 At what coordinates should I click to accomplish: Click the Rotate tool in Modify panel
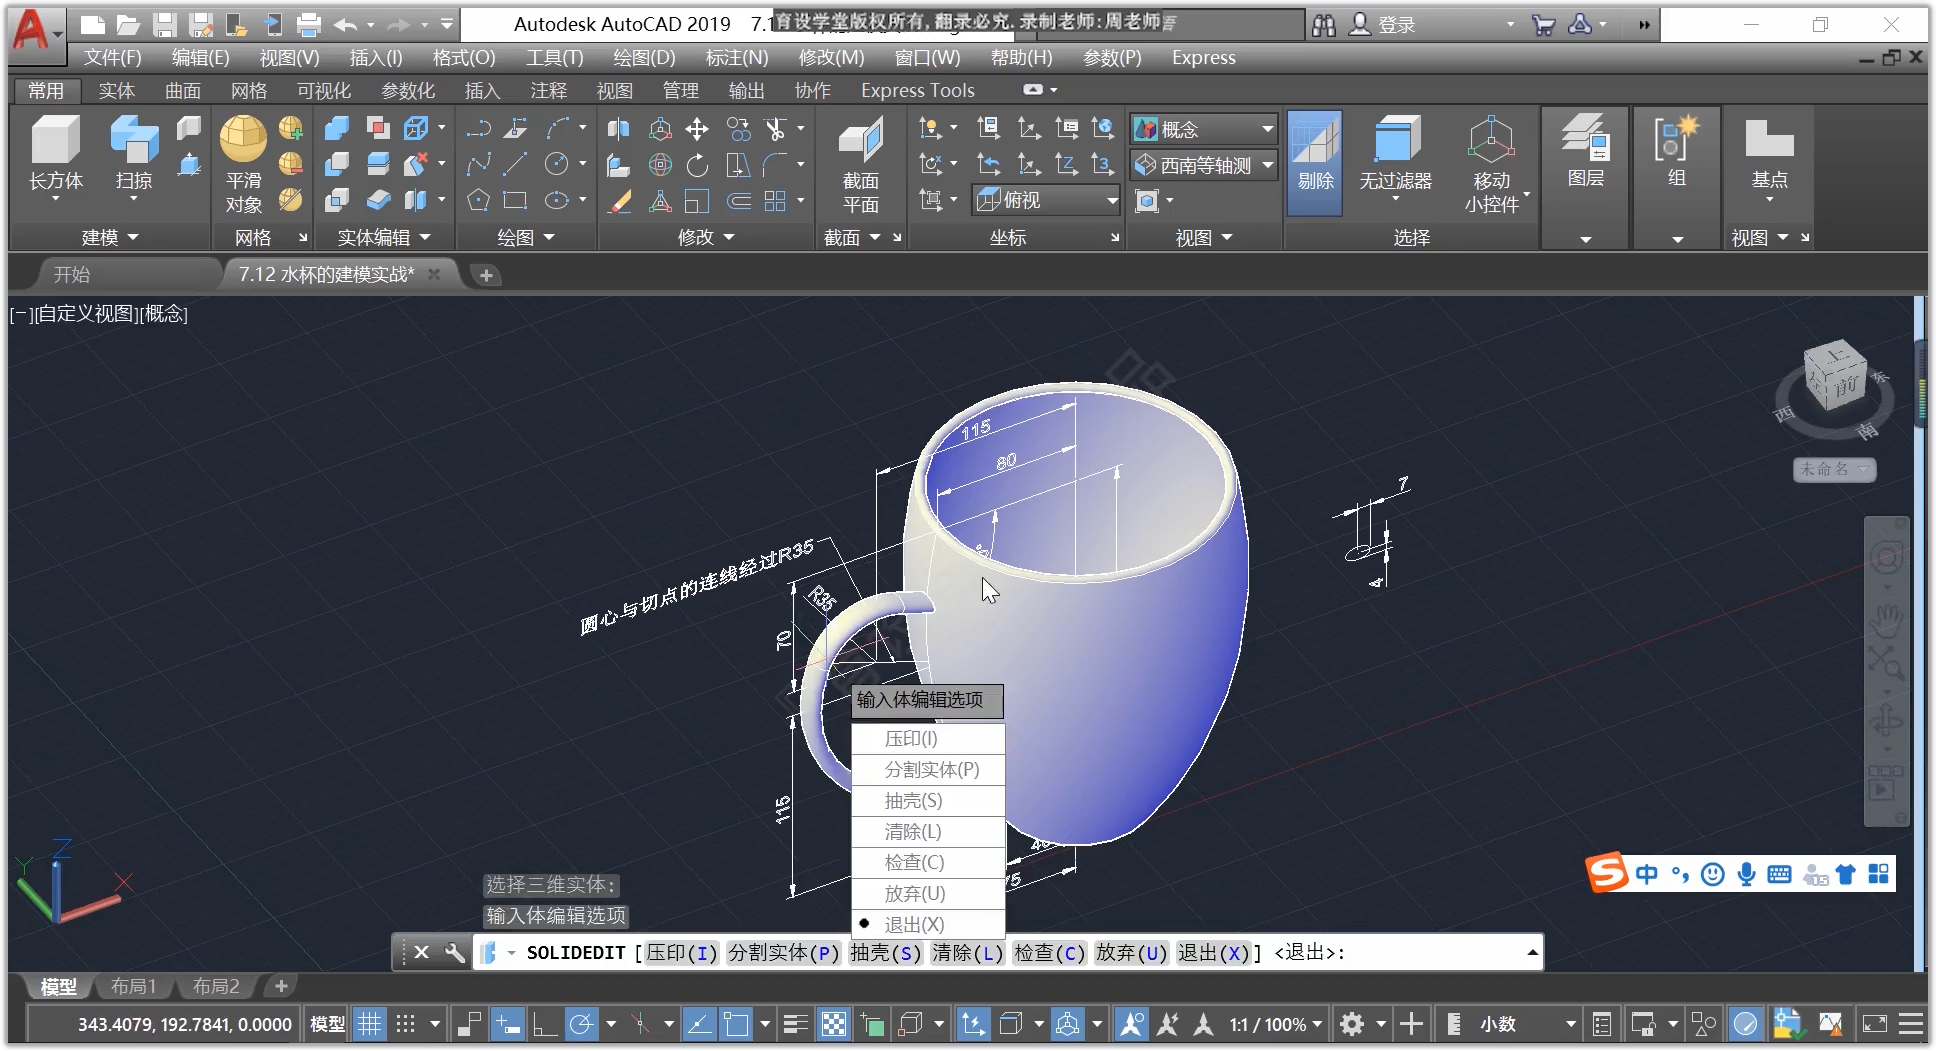tap(697, 165)
